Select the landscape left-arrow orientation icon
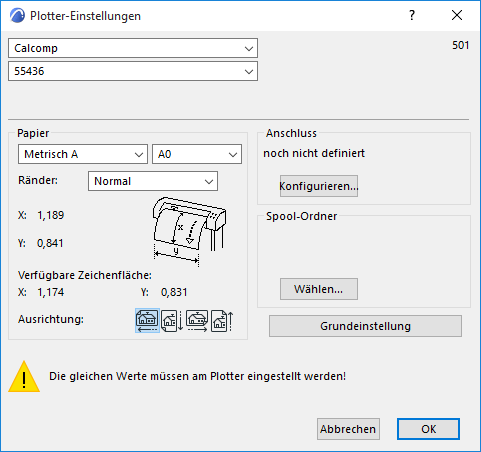The height and width of the screenshot is (452, 481). coord(147,320)
